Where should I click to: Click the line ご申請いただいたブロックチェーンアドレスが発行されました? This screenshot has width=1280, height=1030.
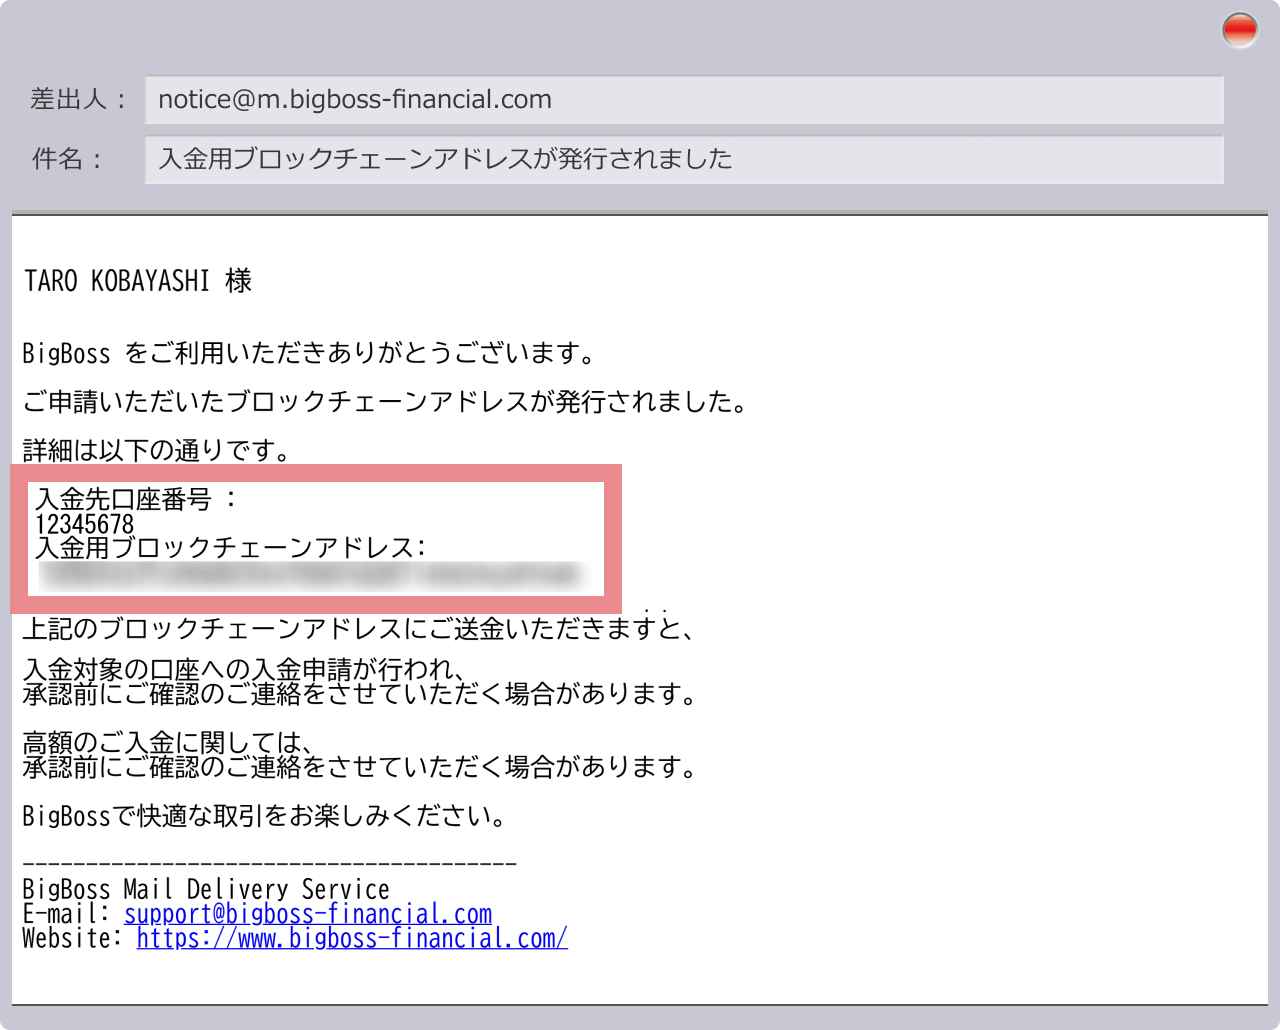[385, 402]
